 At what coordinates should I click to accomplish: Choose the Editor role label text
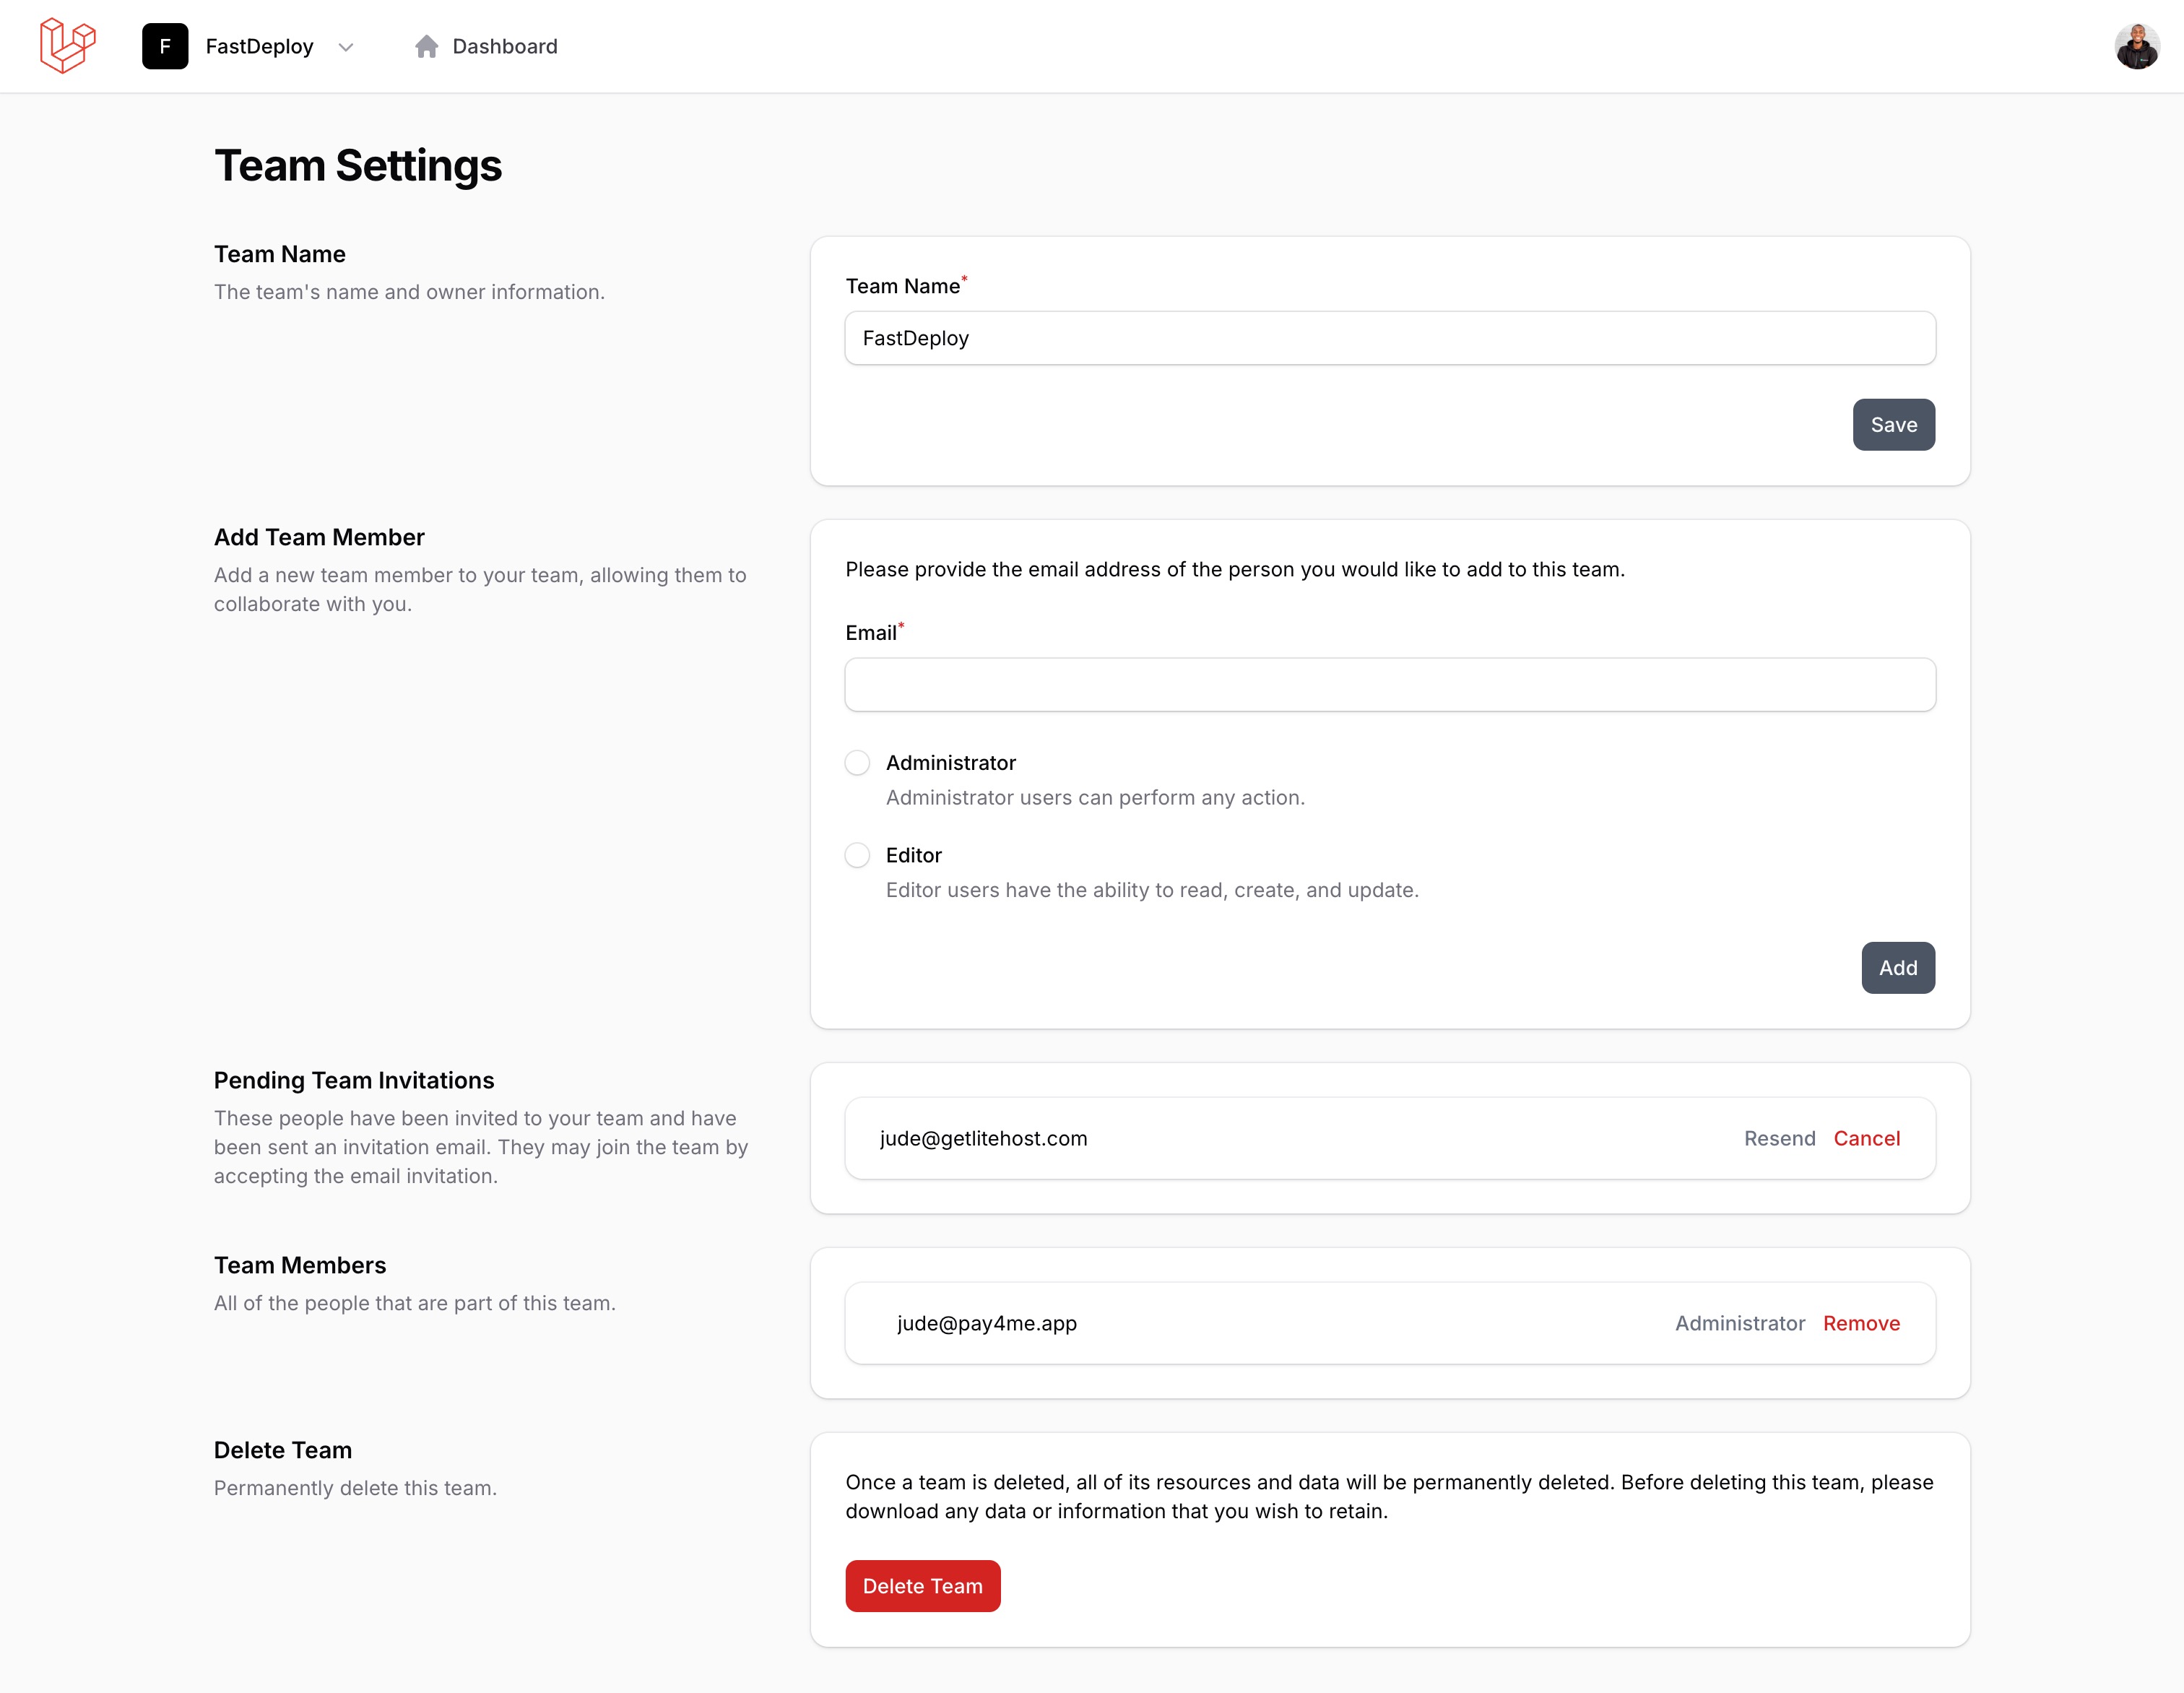(913, 855)
